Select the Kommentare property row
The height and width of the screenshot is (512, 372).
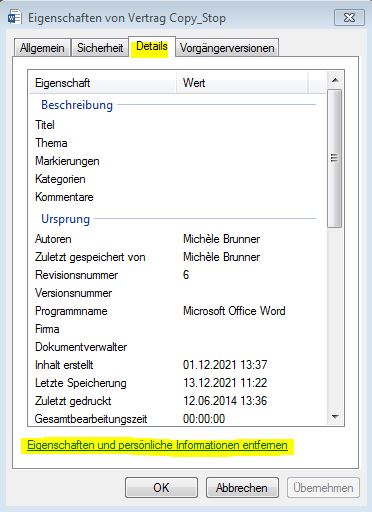coord(177,197)
